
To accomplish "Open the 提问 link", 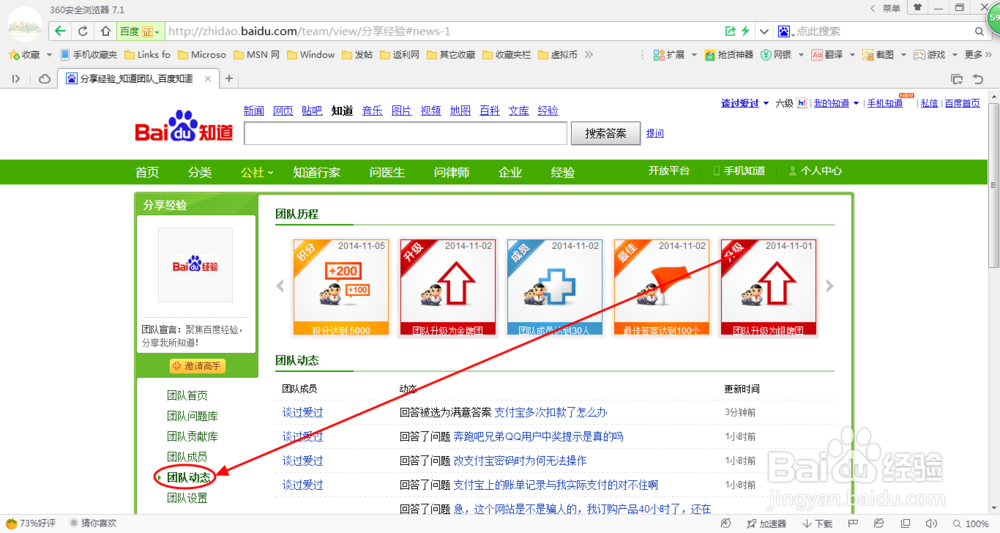I will (x=655, y=133).
